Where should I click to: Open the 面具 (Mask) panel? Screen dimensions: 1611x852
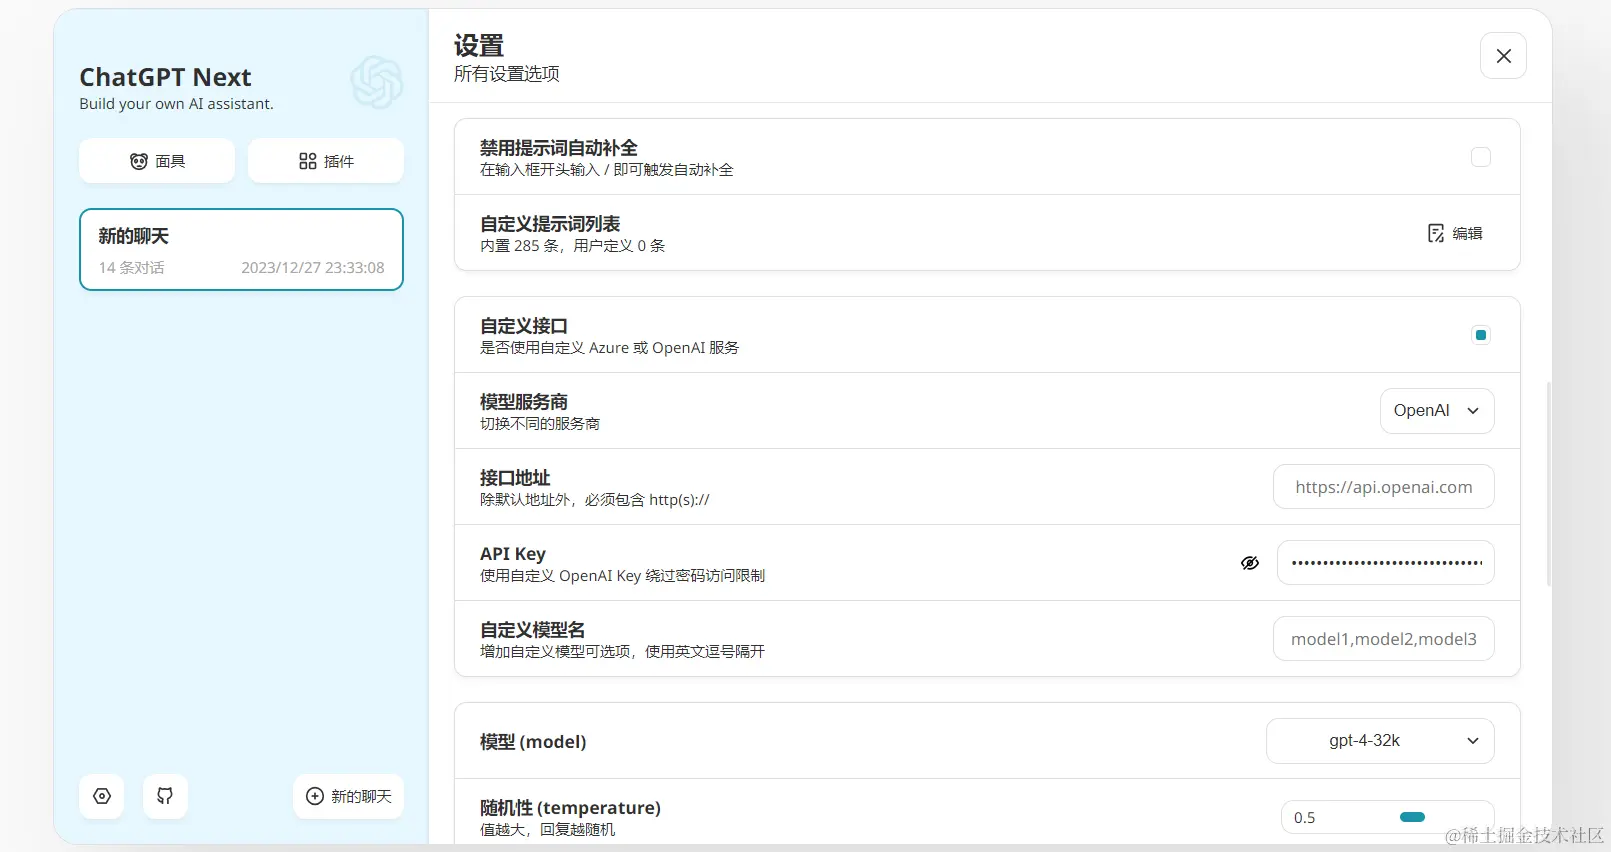(x=157, y=161)
